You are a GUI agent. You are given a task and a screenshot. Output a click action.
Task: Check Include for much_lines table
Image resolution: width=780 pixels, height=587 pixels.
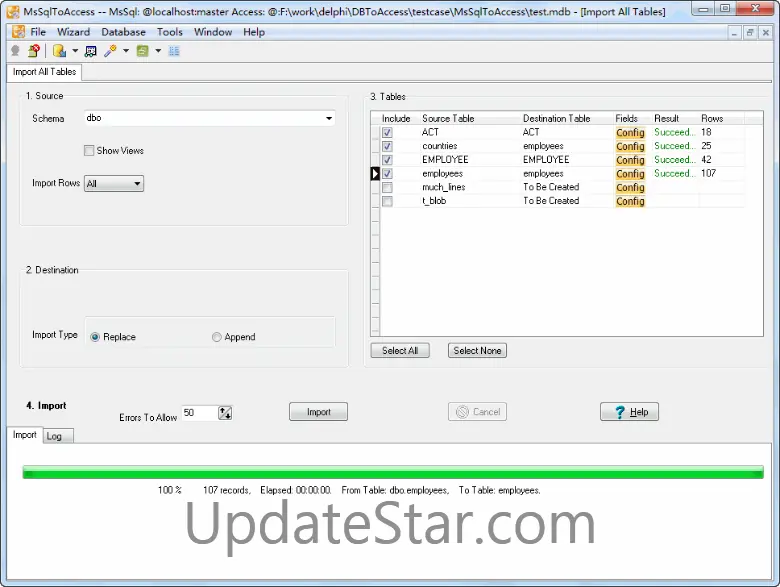point(387,188)
